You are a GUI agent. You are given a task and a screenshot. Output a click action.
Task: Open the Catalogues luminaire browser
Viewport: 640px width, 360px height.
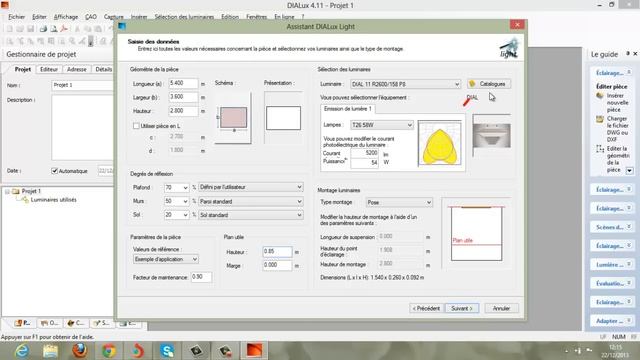[489, 84]
